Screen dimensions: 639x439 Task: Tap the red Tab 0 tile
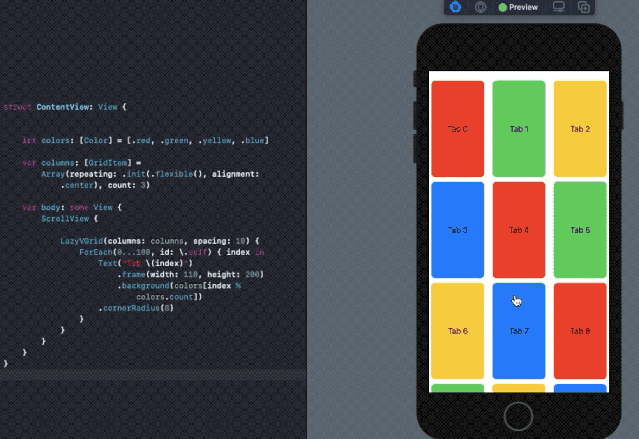(458, 129)
